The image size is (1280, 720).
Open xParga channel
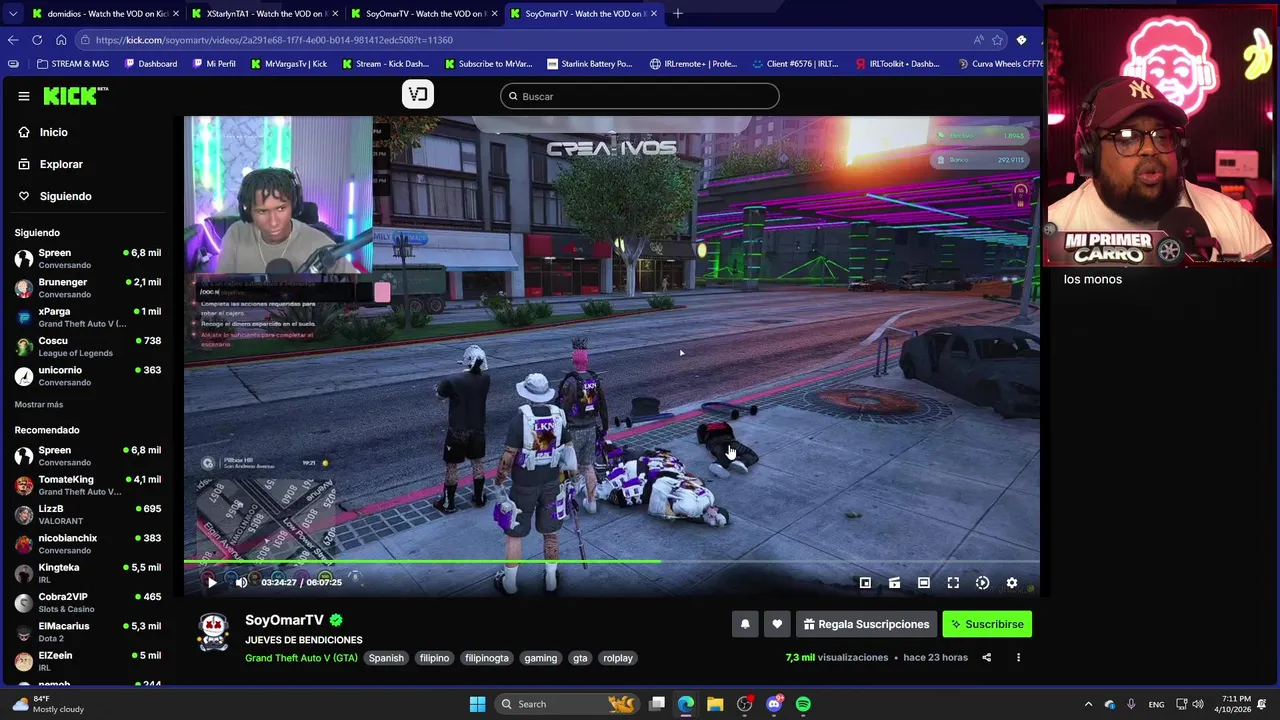88,317
